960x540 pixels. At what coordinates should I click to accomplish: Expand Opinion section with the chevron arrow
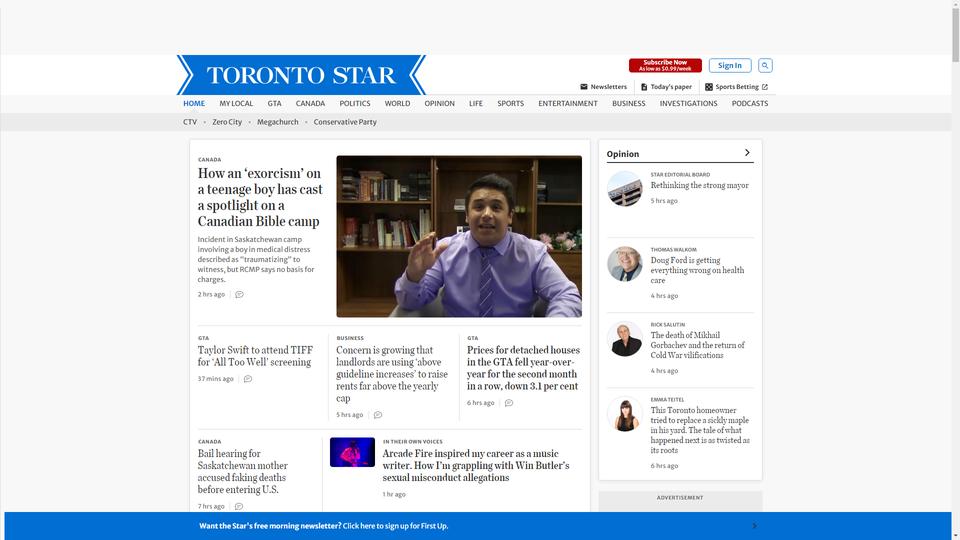(747, 152)
